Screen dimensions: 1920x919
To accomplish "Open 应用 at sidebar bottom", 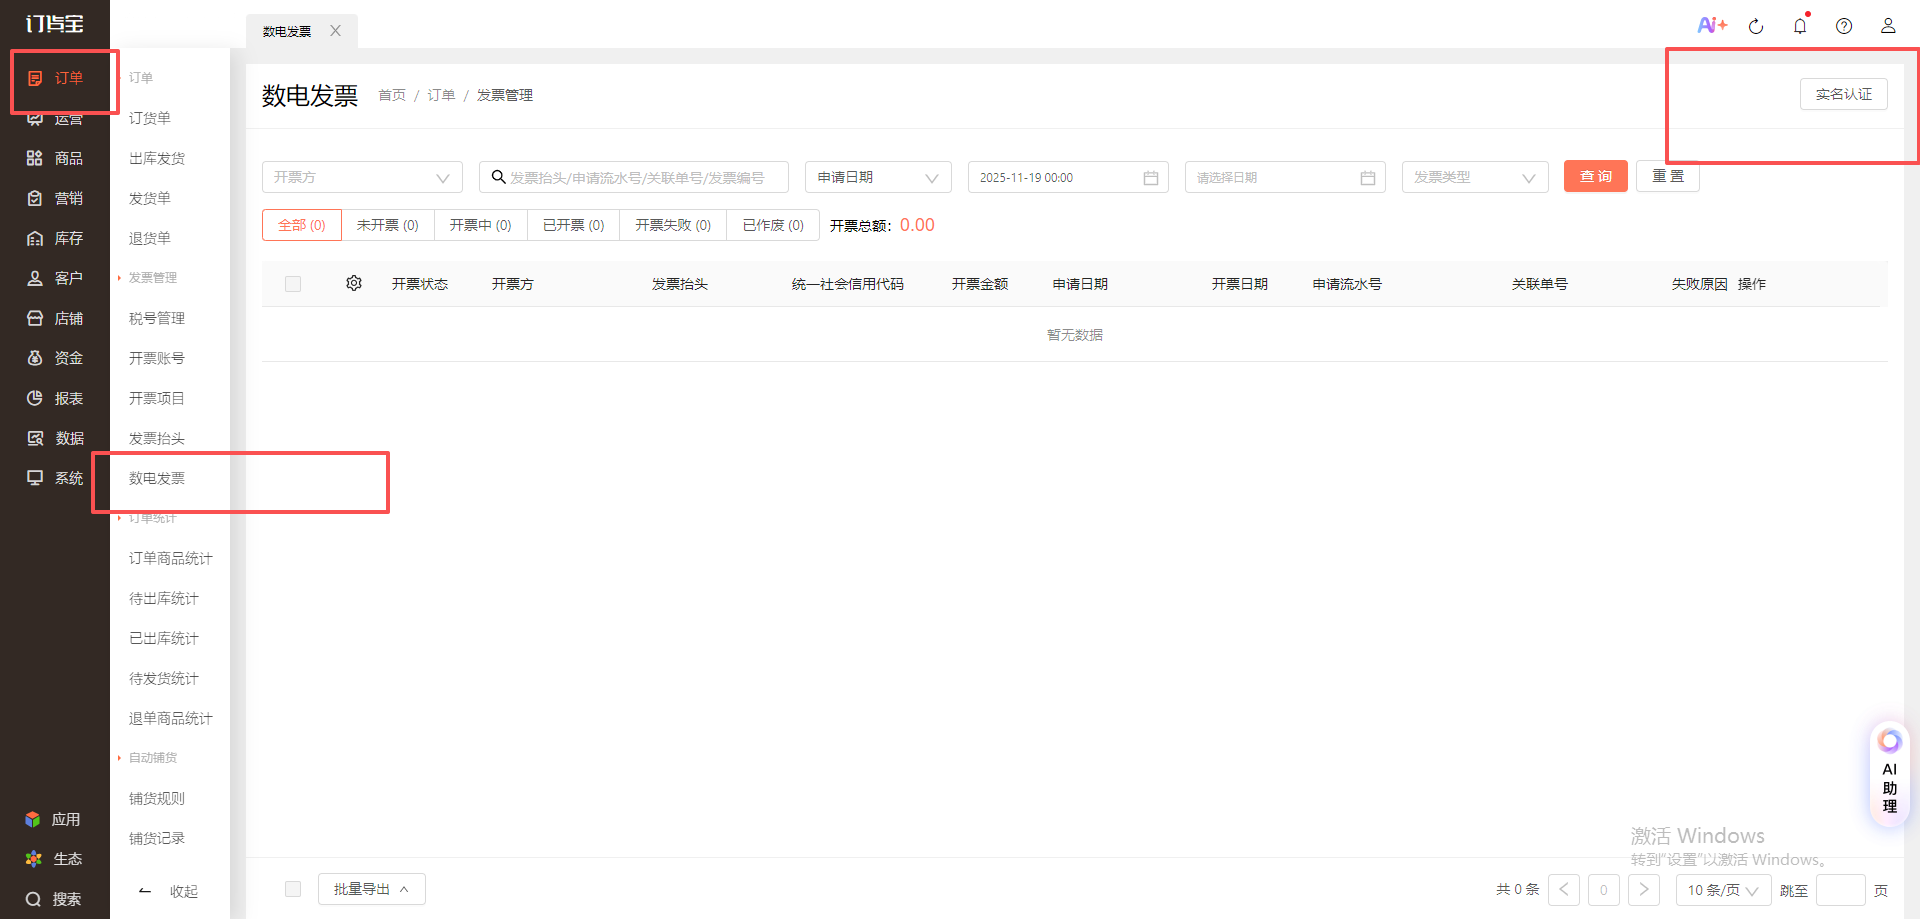I will pyautogui.click(x=53, y=819).
